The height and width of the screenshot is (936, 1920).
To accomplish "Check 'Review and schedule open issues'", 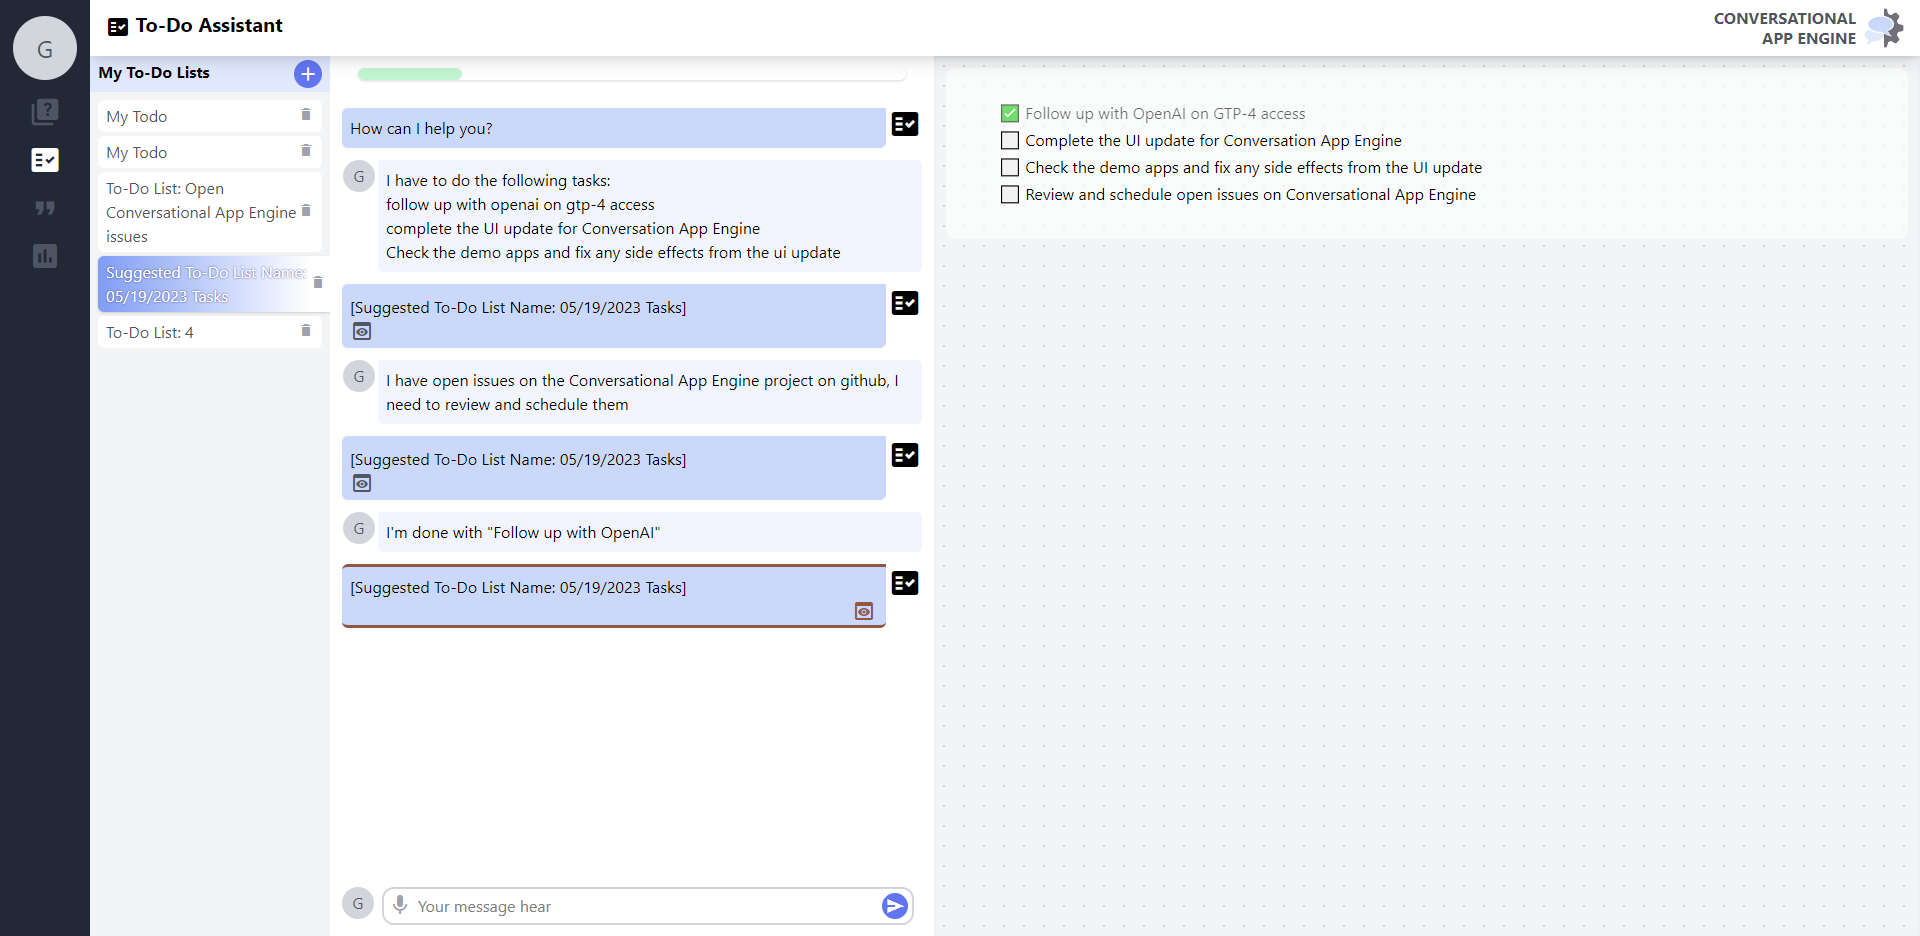I will click(1010, 195).
